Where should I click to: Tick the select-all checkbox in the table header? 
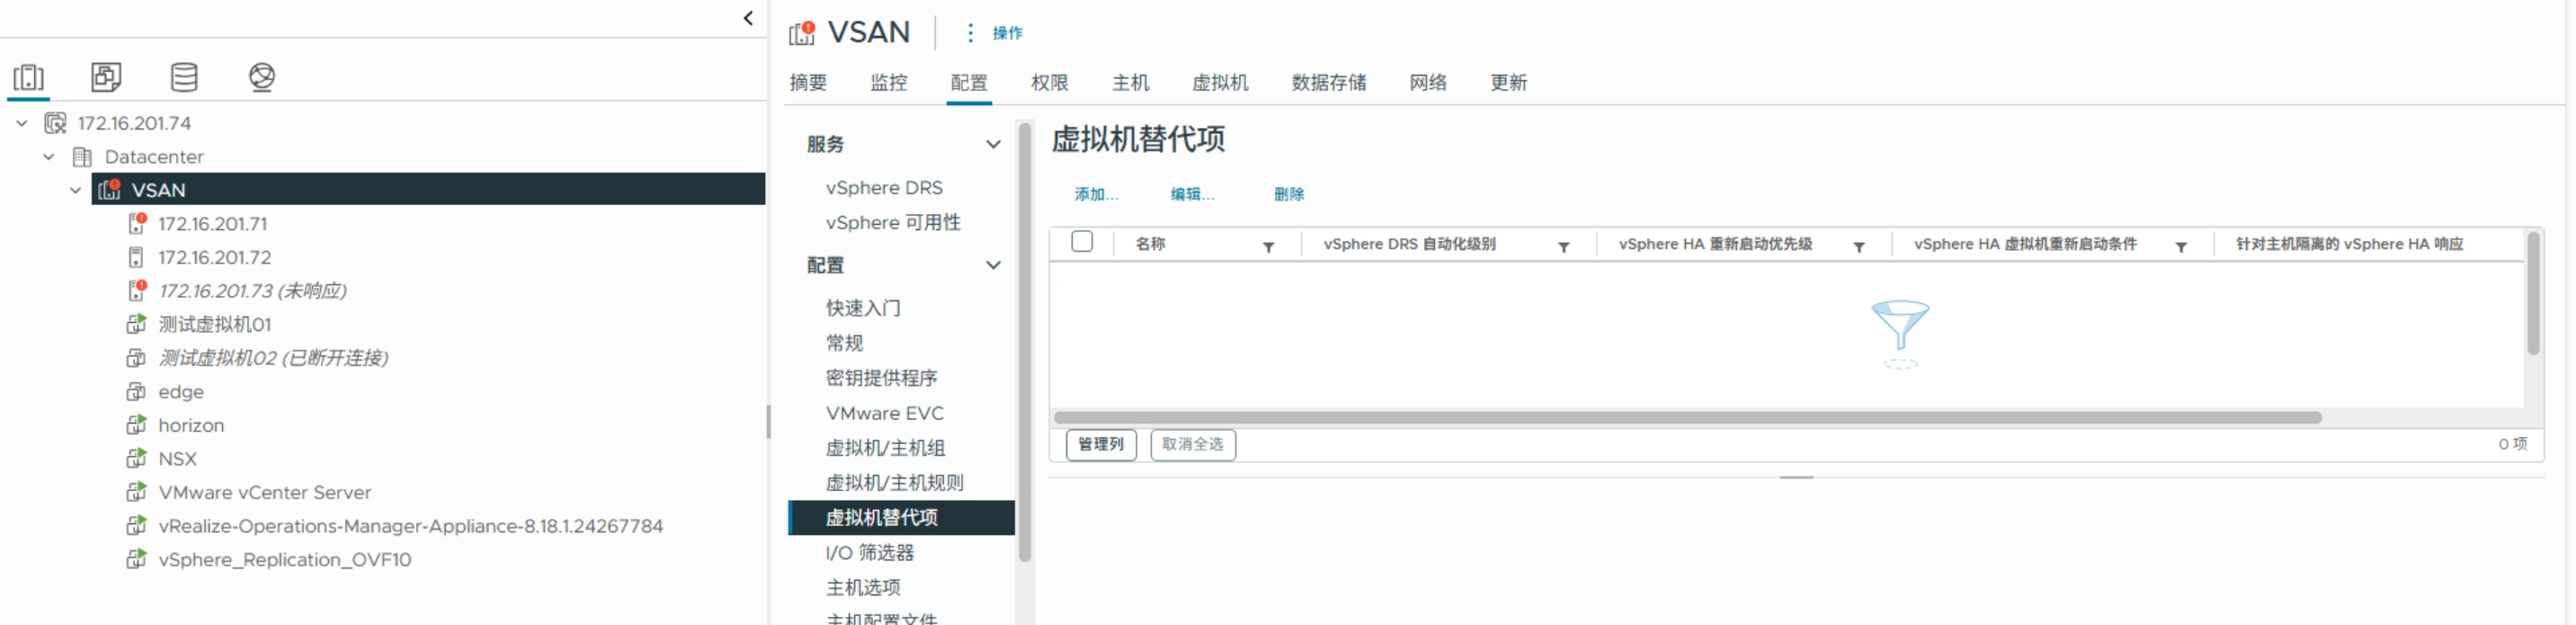point(1082,242)
